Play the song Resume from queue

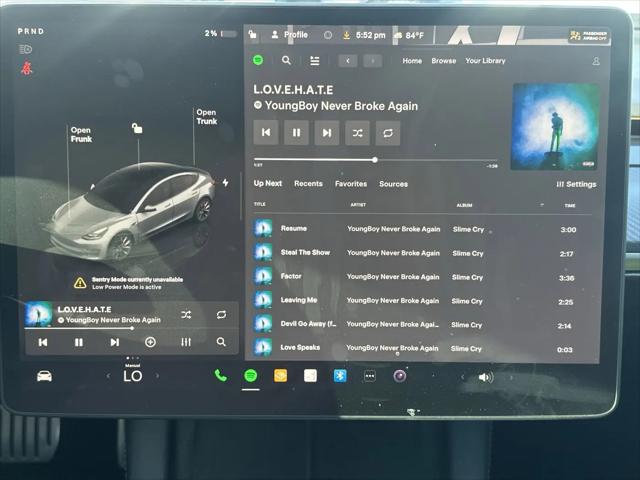pyautogui.click(x=422, y=229)
